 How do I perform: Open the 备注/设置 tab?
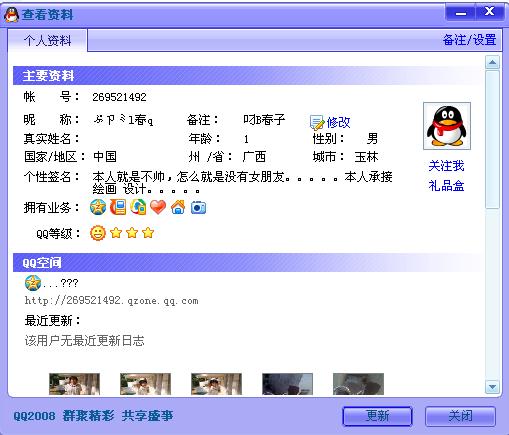tap(469, 40)
